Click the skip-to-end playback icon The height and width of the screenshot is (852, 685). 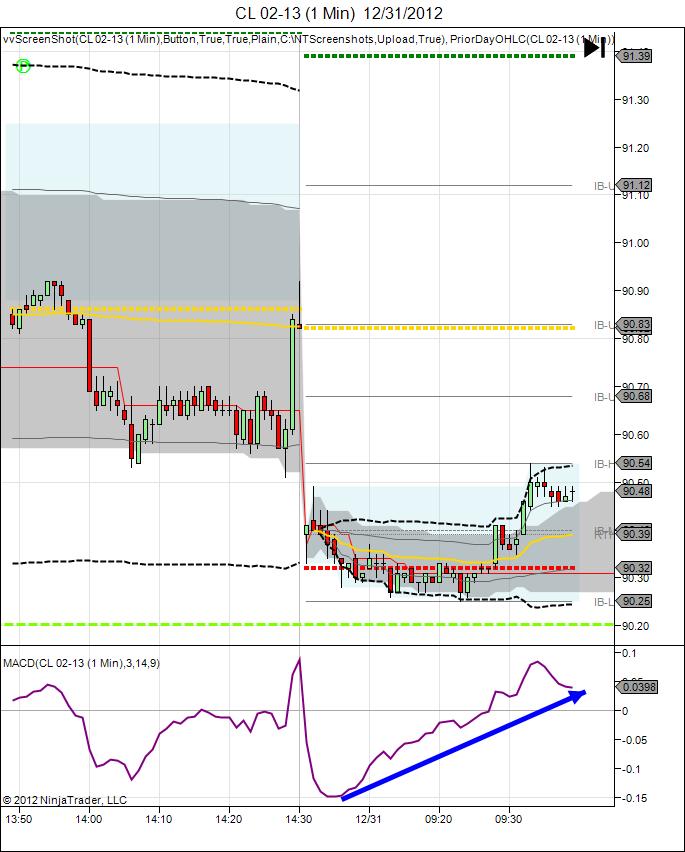coord(594,48)
